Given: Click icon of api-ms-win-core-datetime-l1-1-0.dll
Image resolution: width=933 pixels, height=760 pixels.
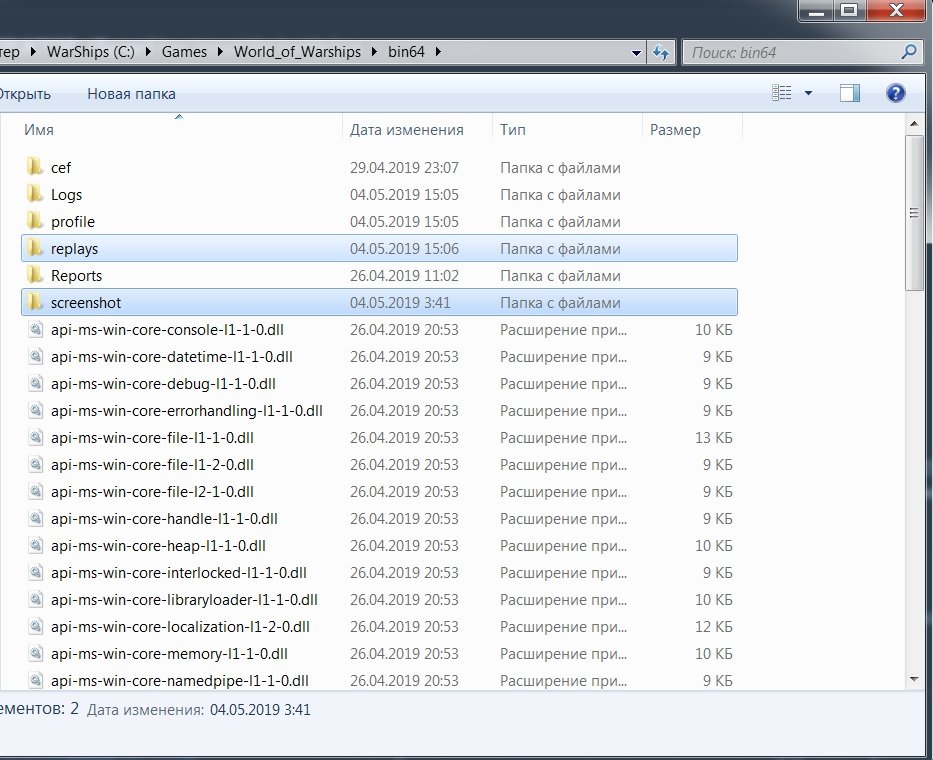Looking at the screenshot, I should 36,356.
